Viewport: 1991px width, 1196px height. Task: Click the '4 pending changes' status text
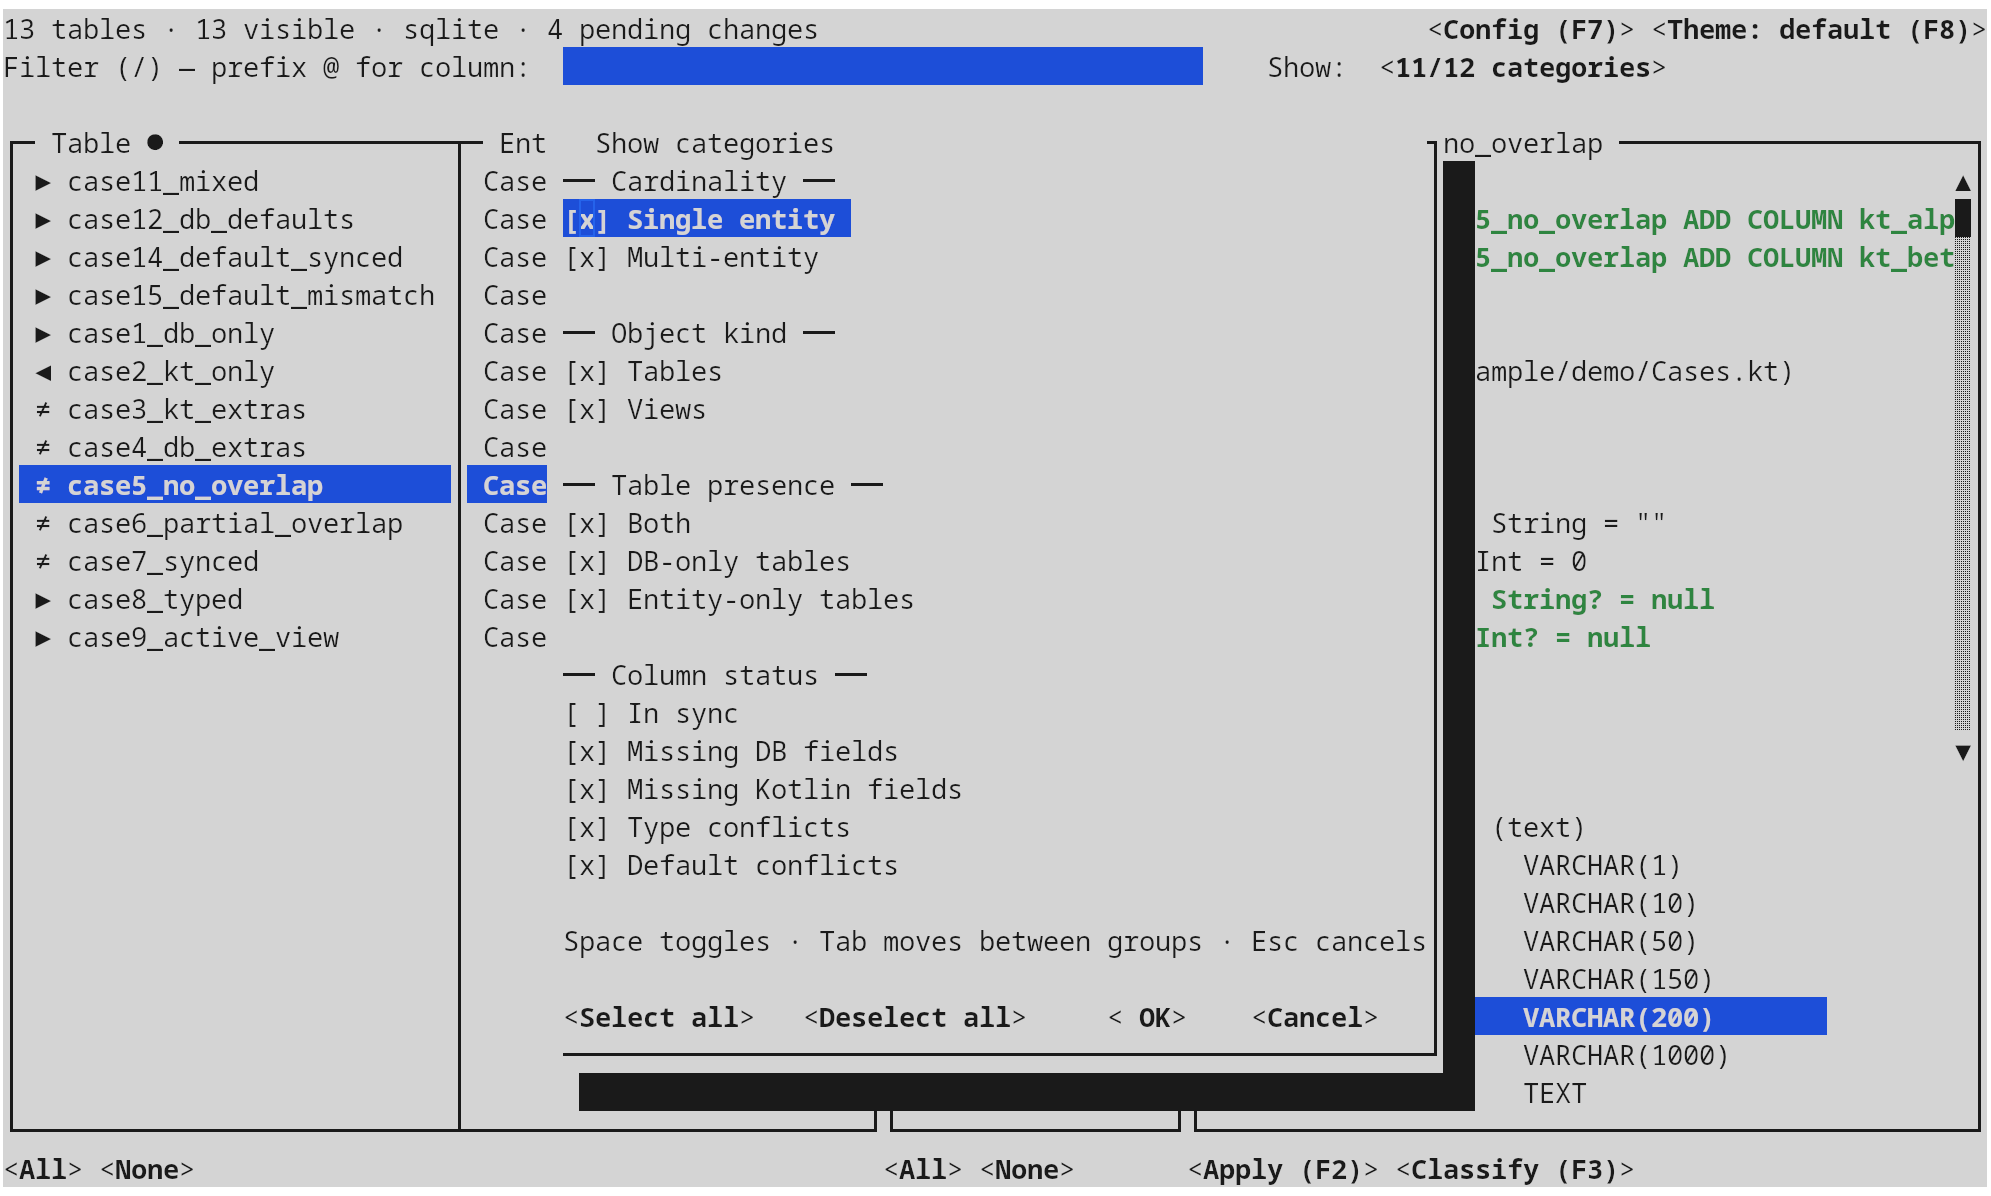coord(683,30)
